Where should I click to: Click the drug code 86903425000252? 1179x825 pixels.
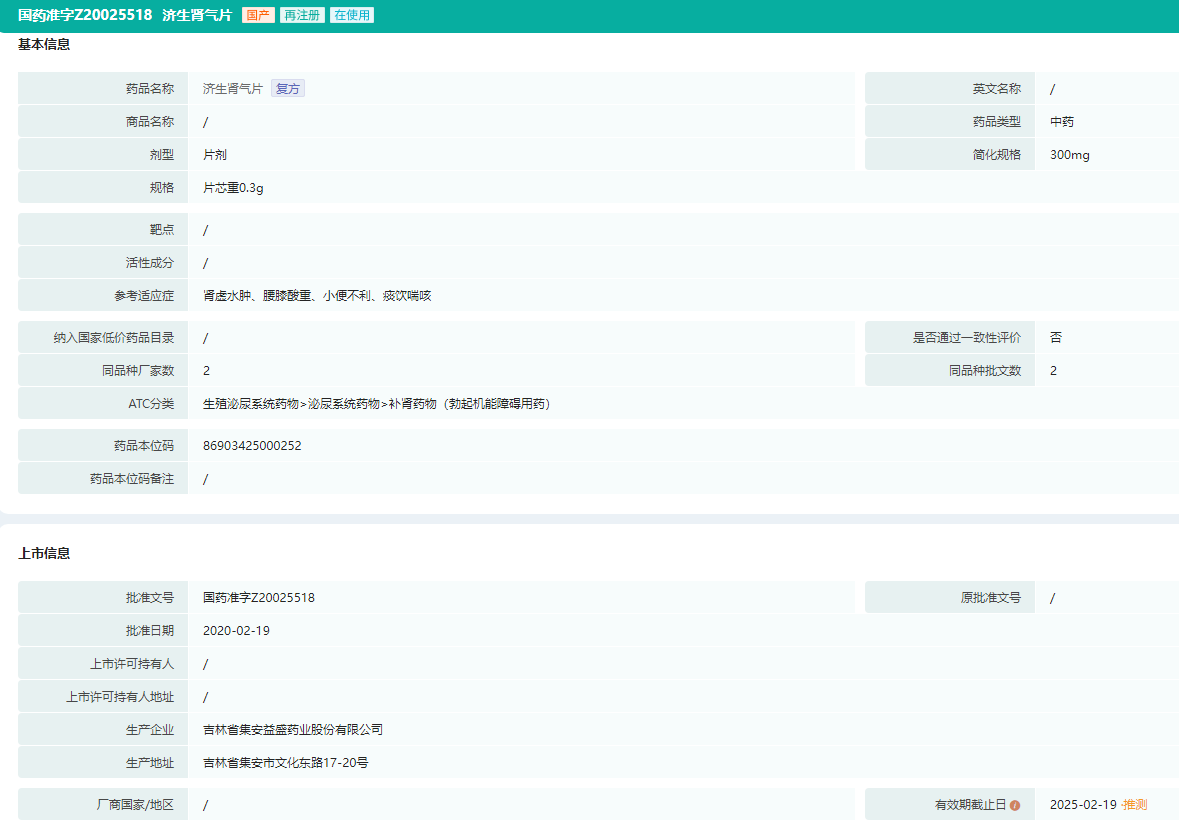coord(252,446)
